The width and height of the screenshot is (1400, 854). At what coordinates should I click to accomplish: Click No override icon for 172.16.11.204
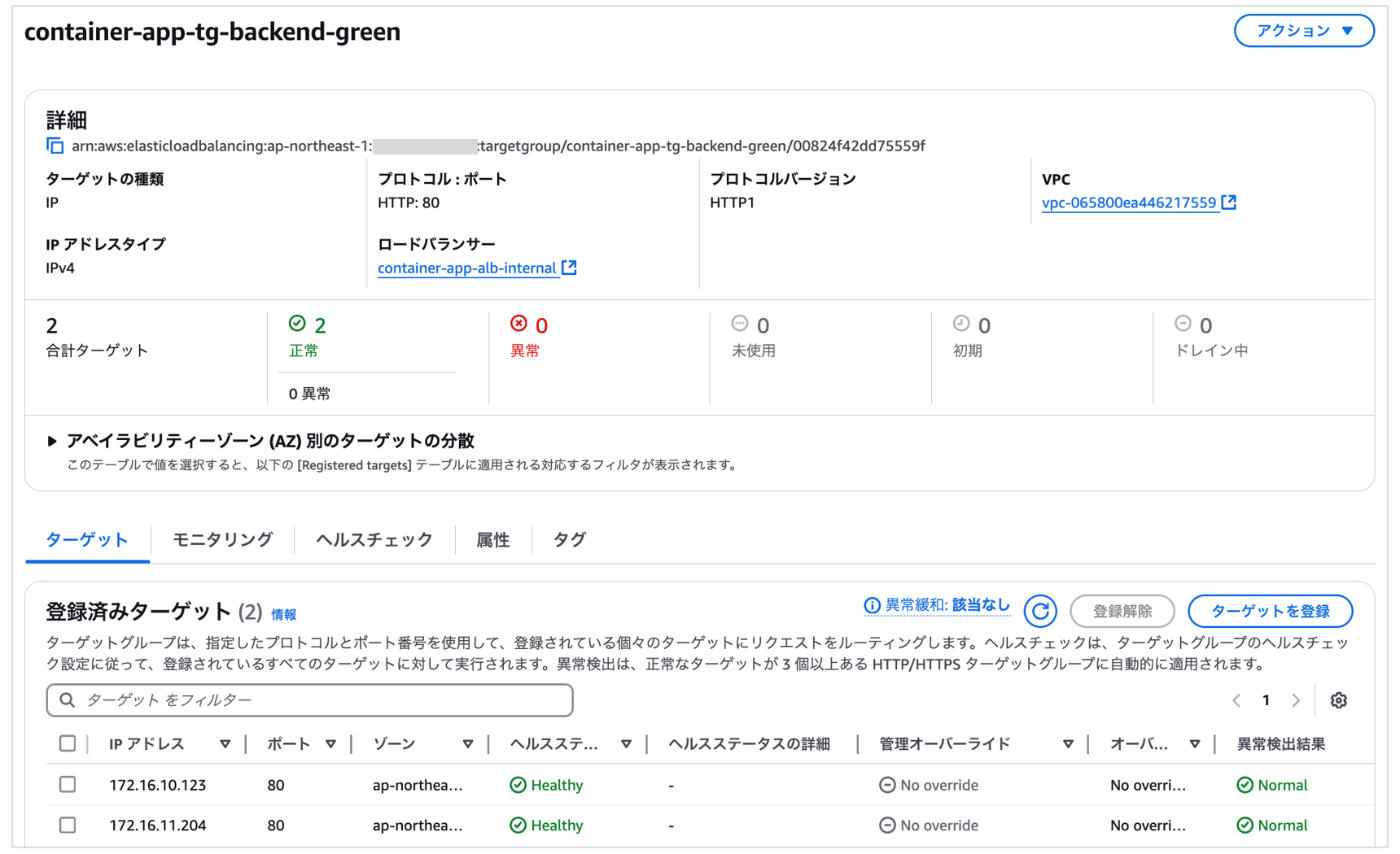click(887, 825)
